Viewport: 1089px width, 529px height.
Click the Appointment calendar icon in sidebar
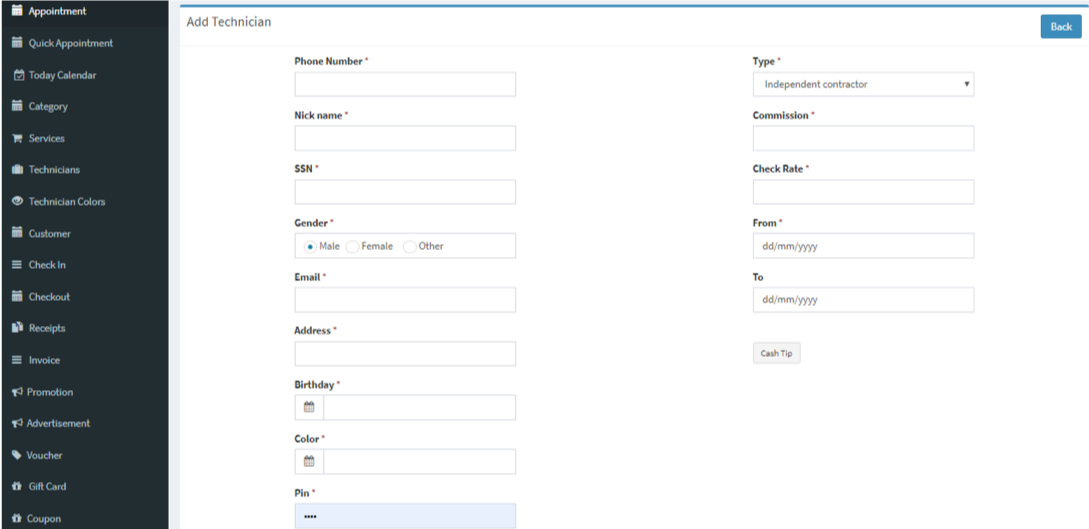(17, 10)
